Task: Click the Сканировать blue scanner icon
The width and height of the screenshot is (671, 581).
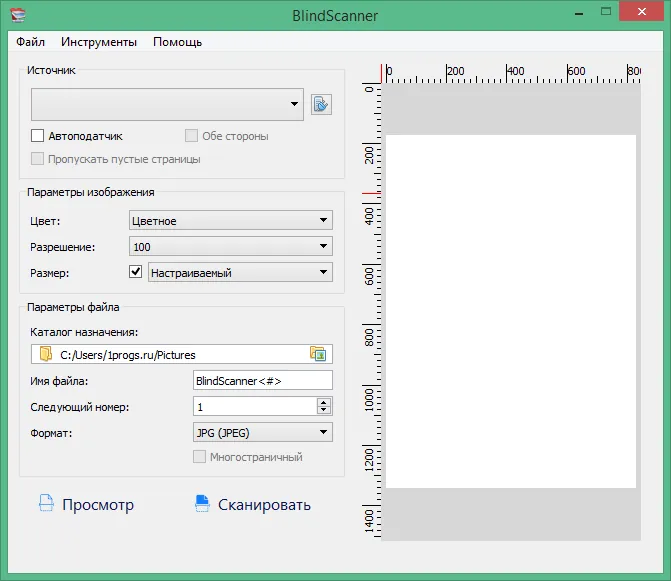Action: [202, 503]
